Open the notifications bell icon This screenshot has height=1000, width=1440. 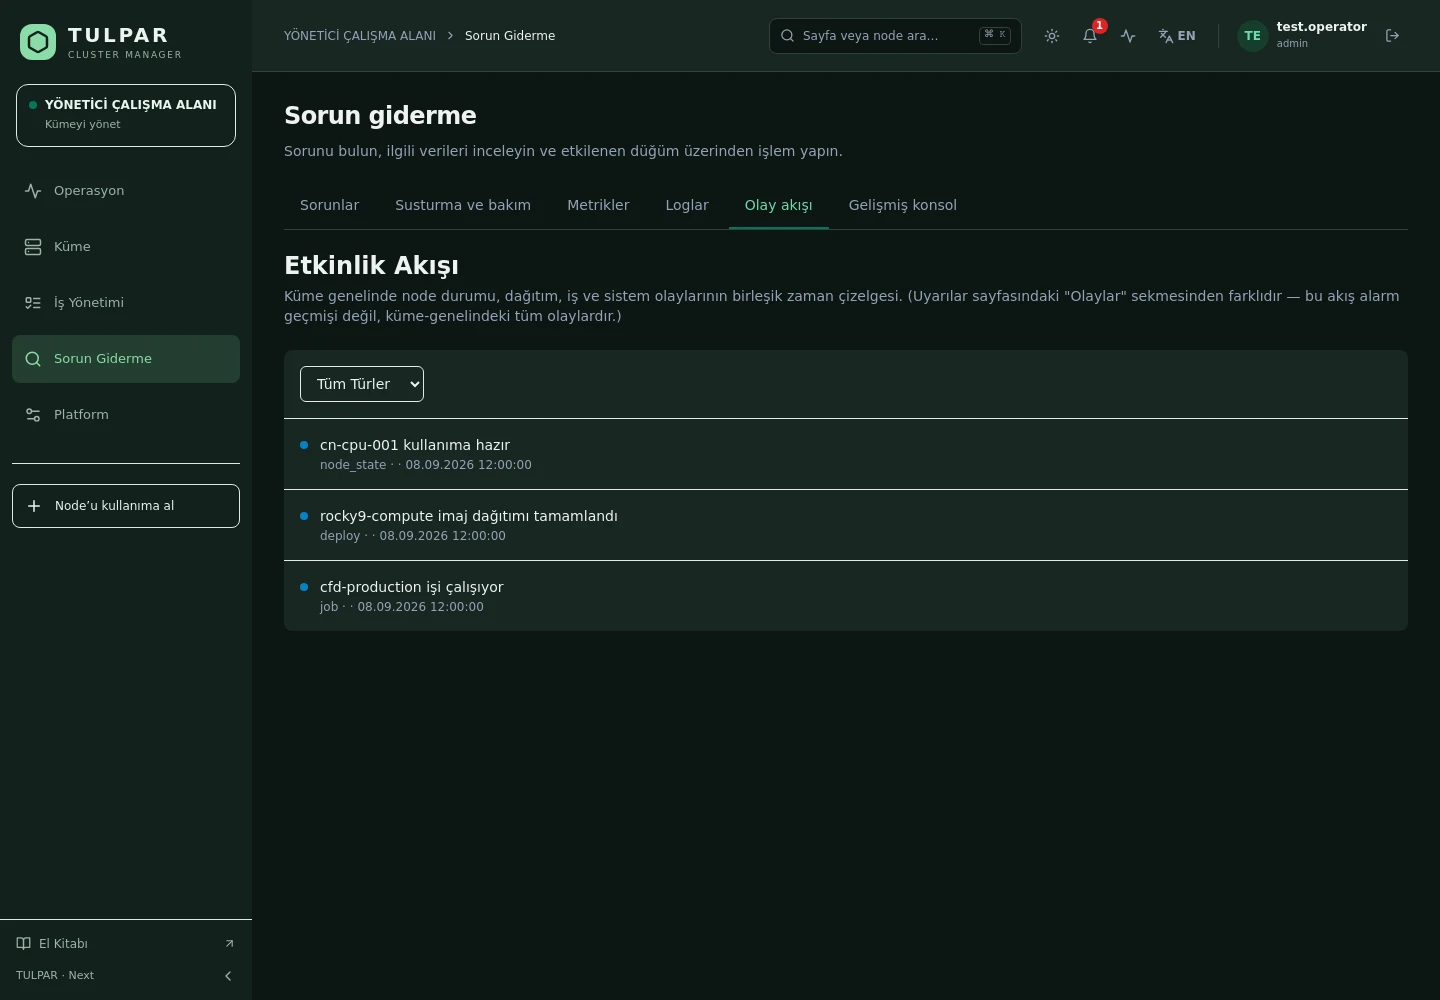coord(1090,36)
